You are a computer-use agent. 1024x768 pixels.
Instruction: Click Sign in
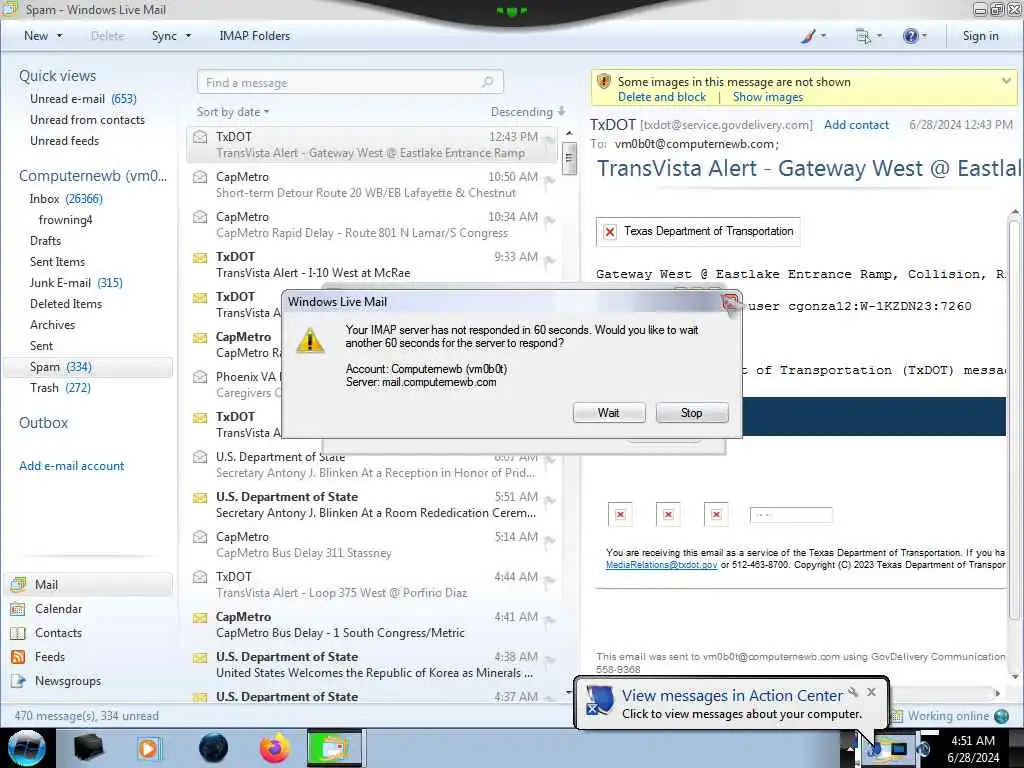click(980, 36)
